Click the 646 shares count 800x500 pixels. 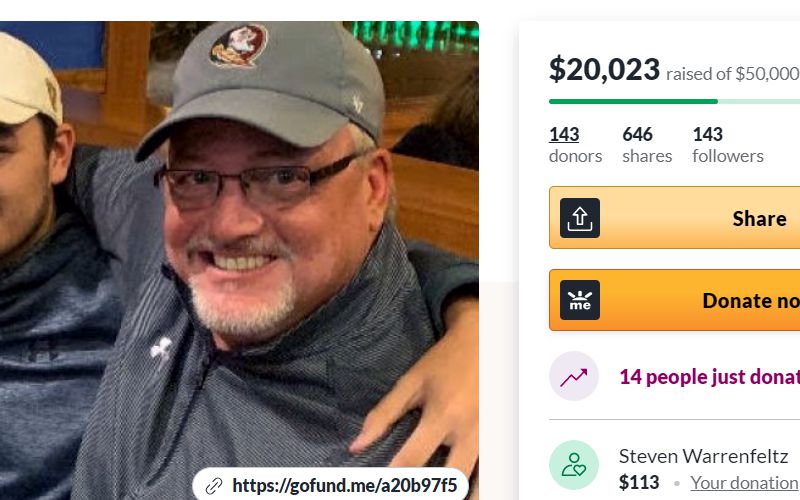647,145
